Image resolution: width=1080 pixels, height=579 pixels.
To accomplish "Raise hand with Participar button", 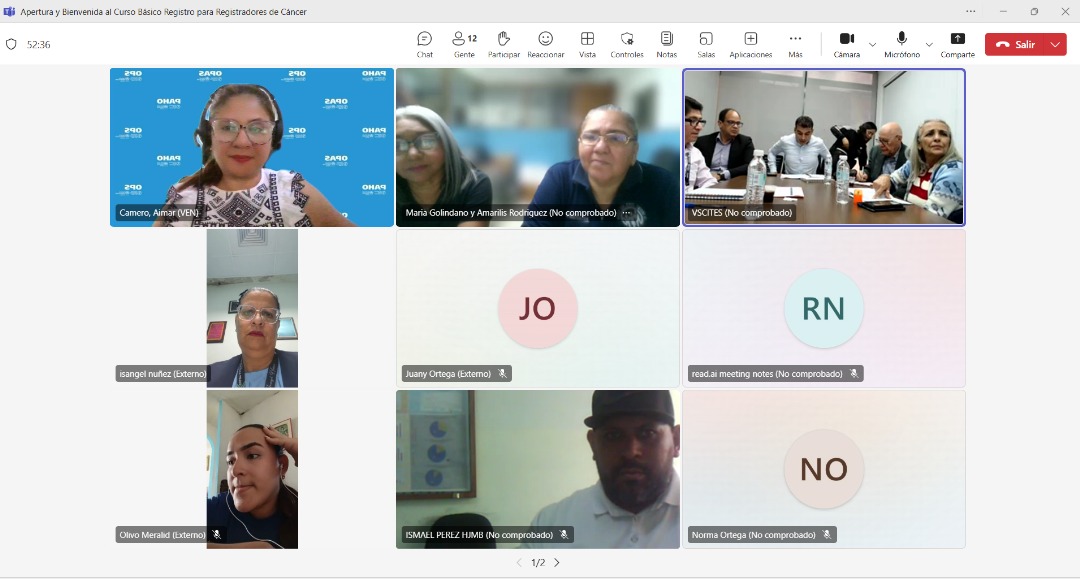I will pos(504,44).
